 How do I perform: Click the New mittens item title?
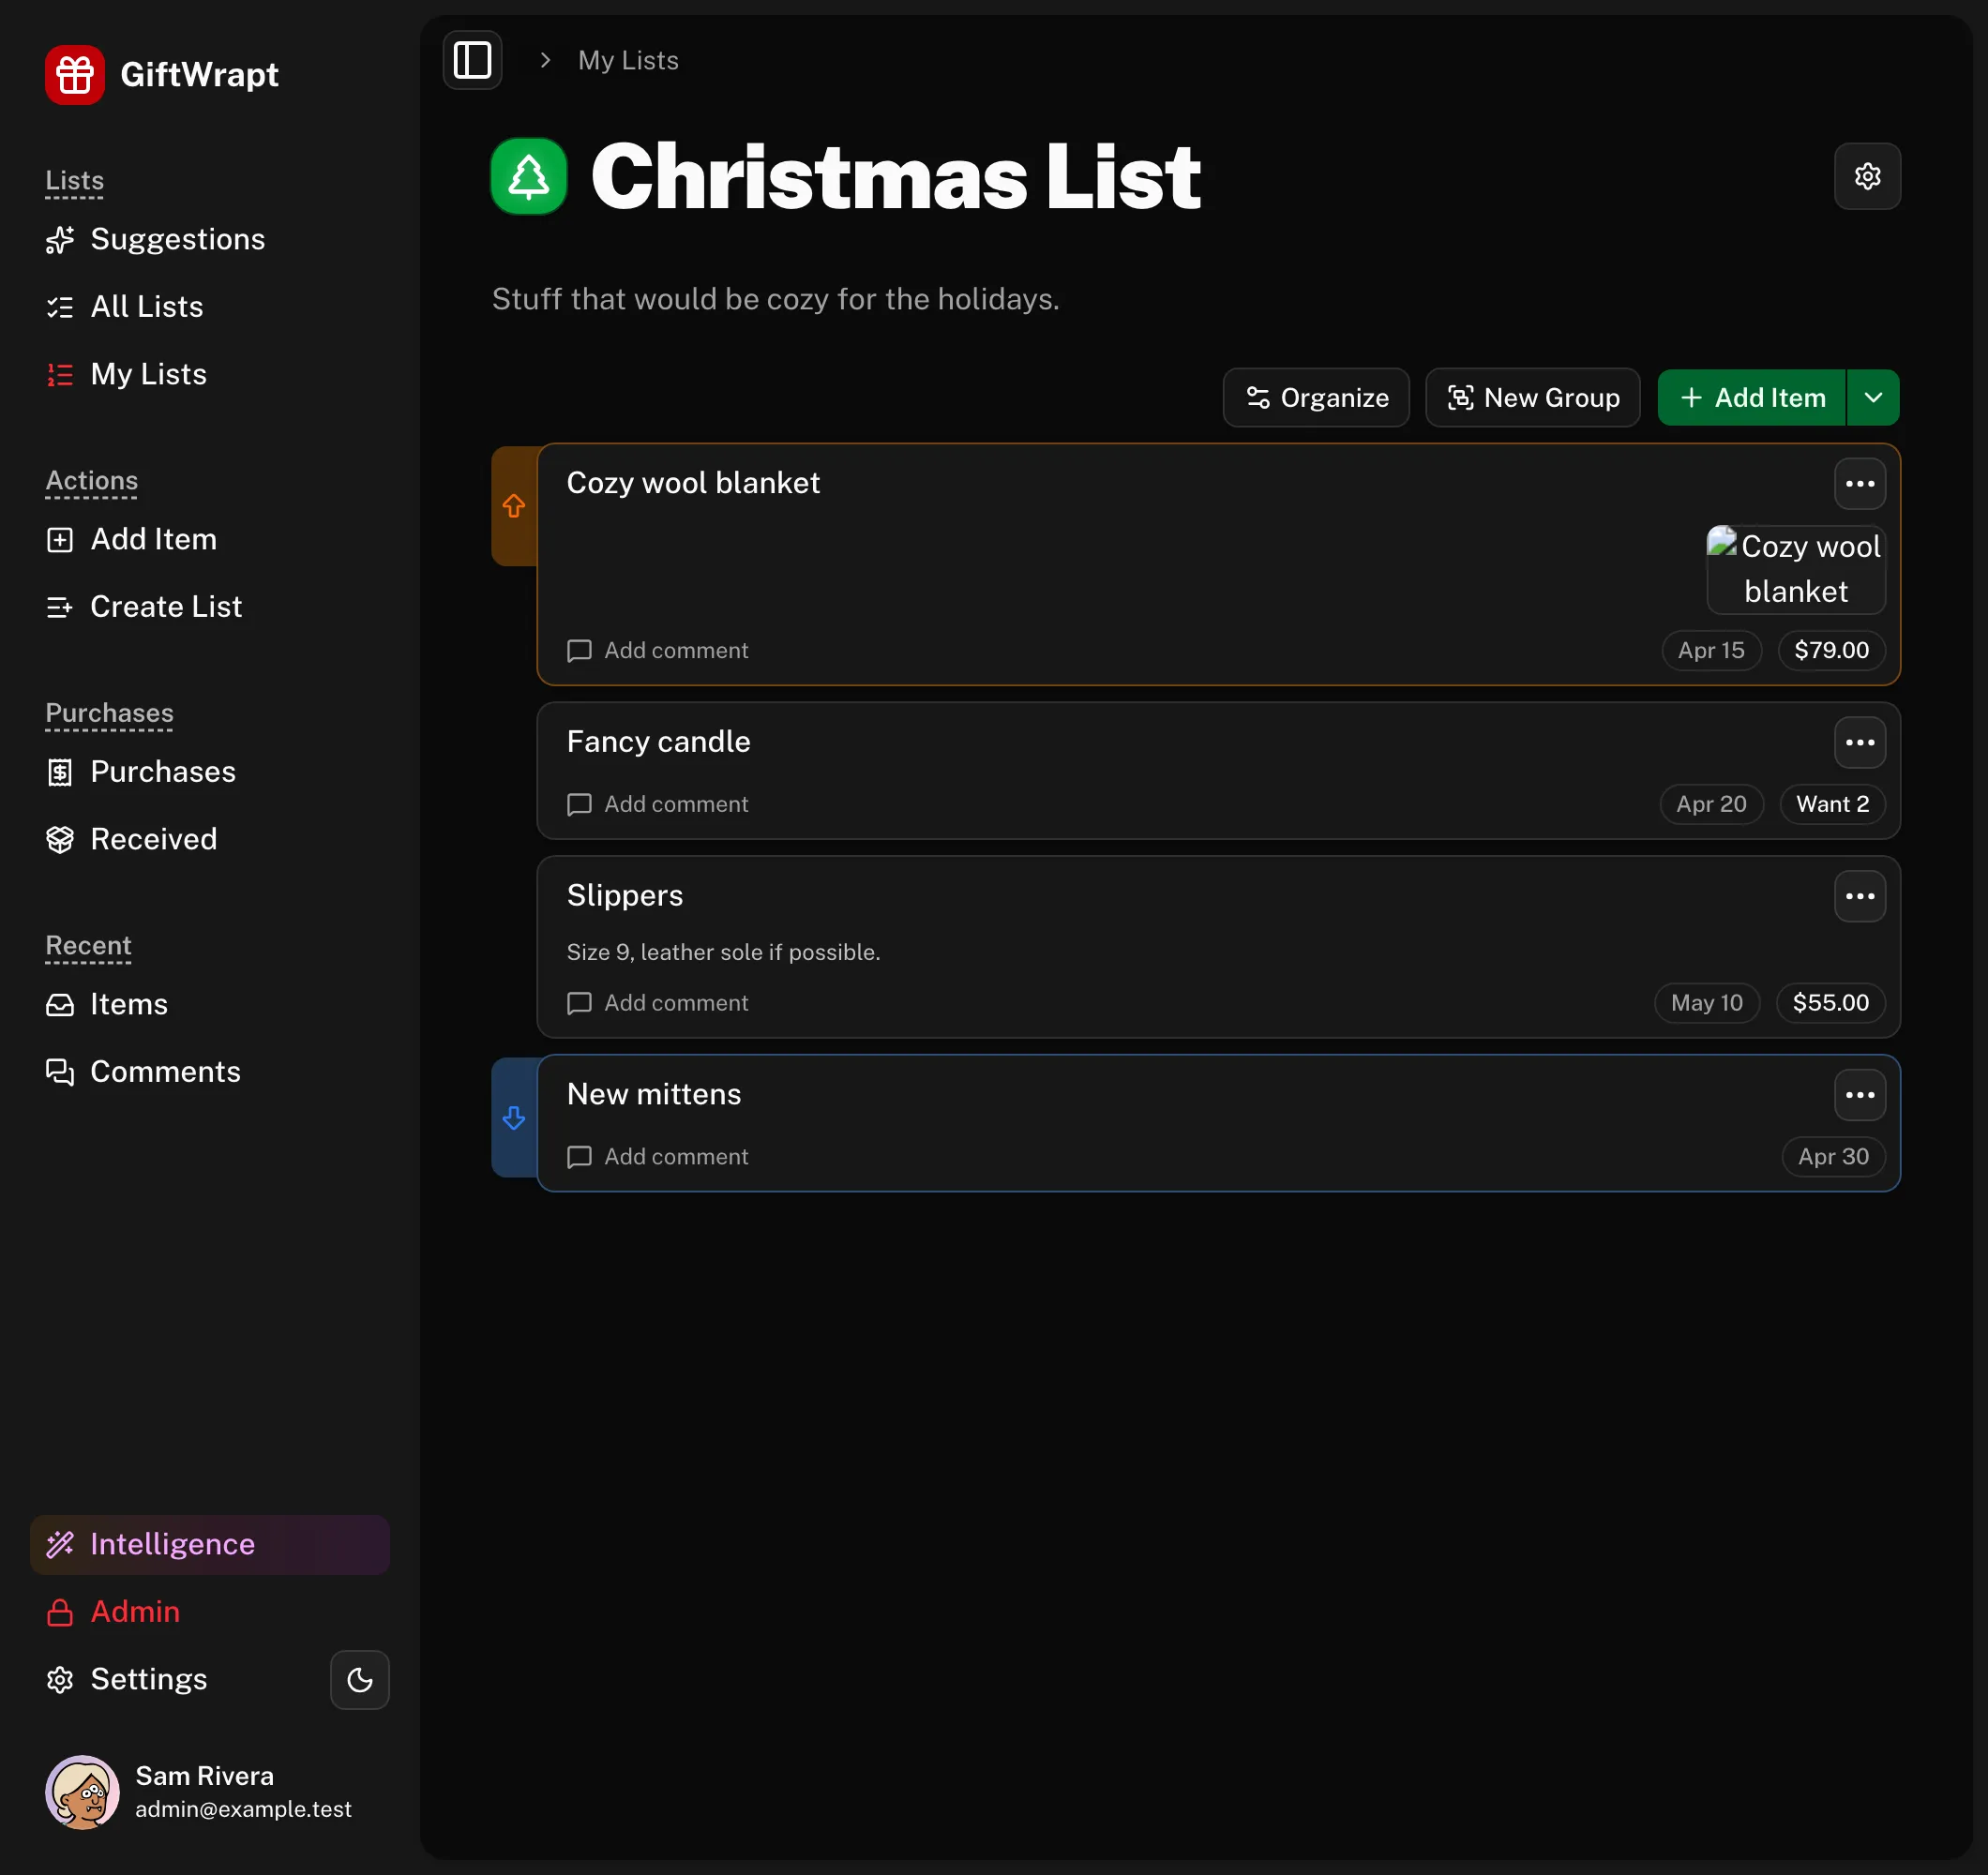click(654, 1095)
